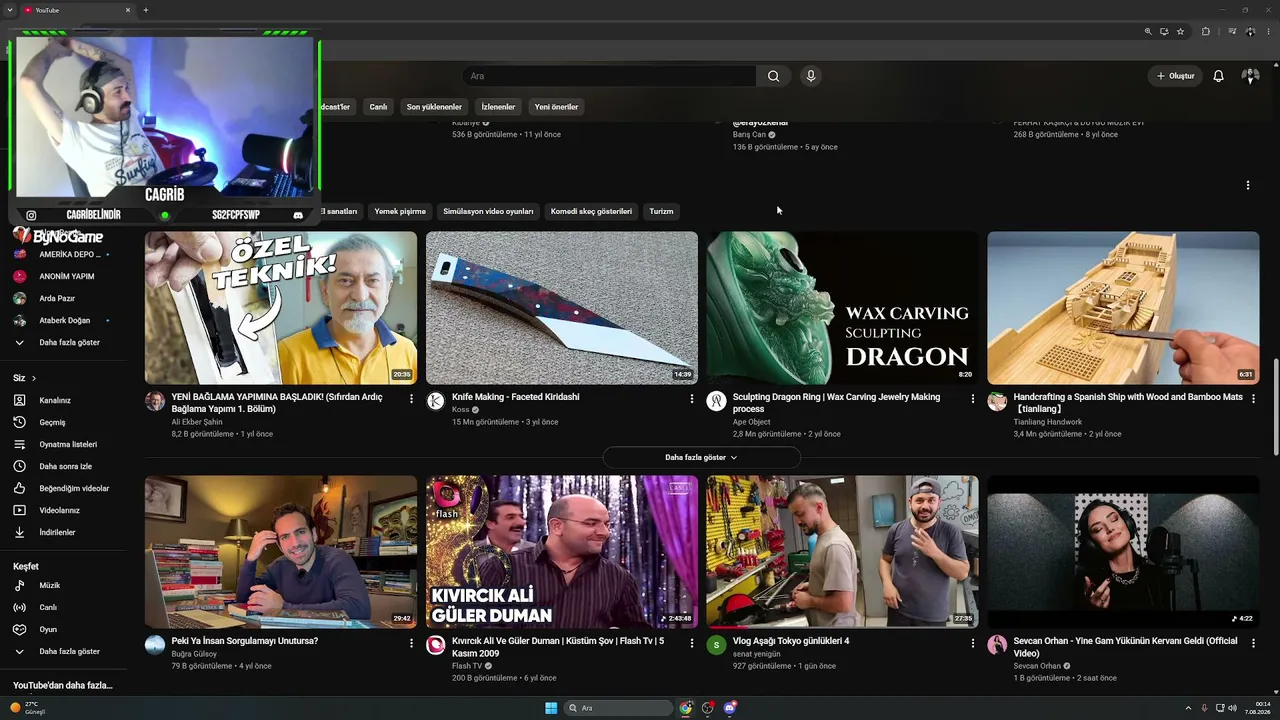
Task: Open the YouTube notifications bell
Action: pyautogui.click(x=1218, y=76)
